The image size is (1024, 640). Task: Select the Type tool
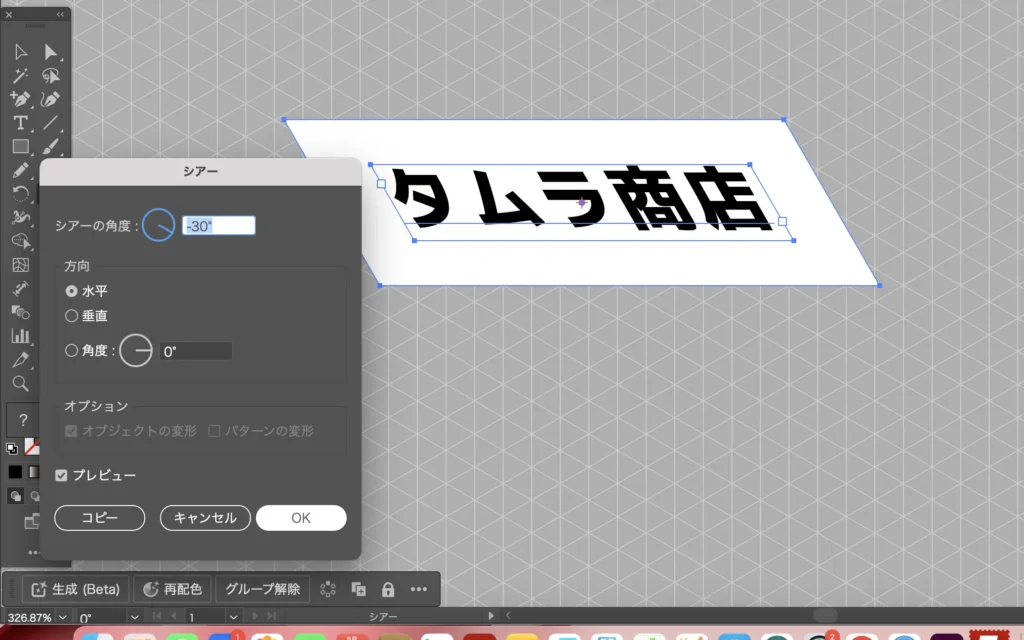click(x=21, y=123)
